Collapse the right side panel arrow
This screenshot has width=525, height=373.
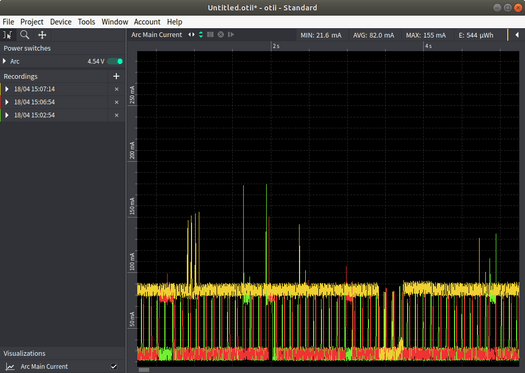pyautogui.click(x=517, y=35)
